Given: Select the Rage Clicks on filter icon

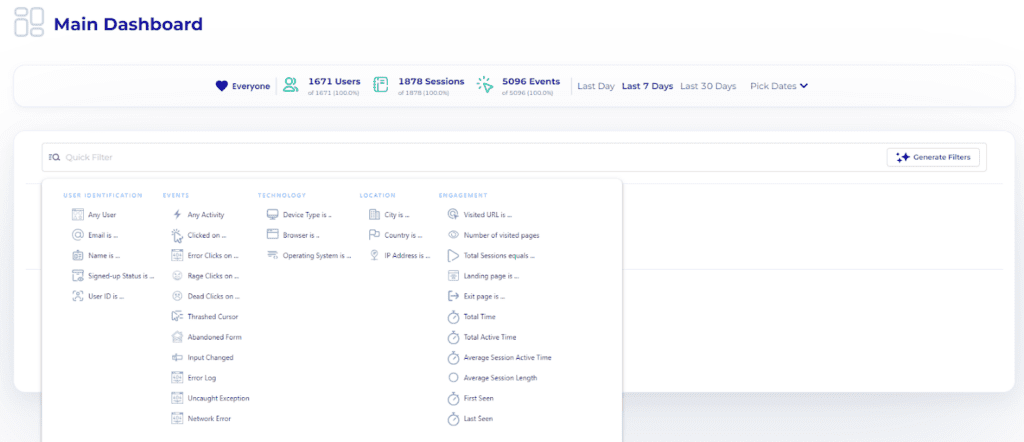Looking at the screenshot, I should 177,276.
